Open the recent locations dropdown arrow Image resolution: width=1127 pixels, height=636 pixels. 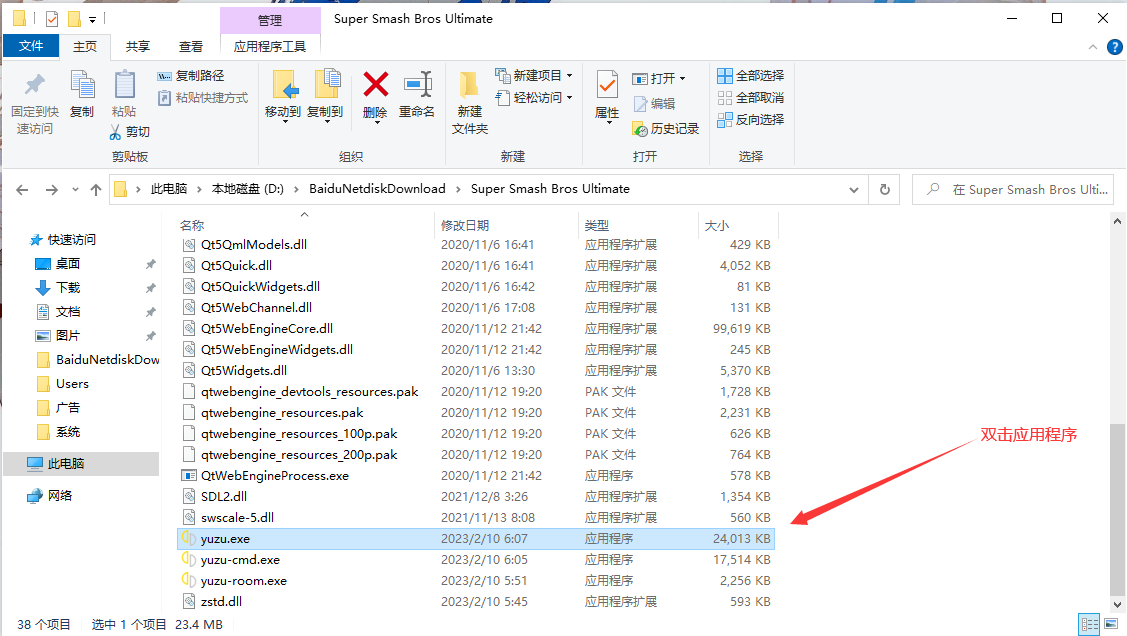point(75,190)
